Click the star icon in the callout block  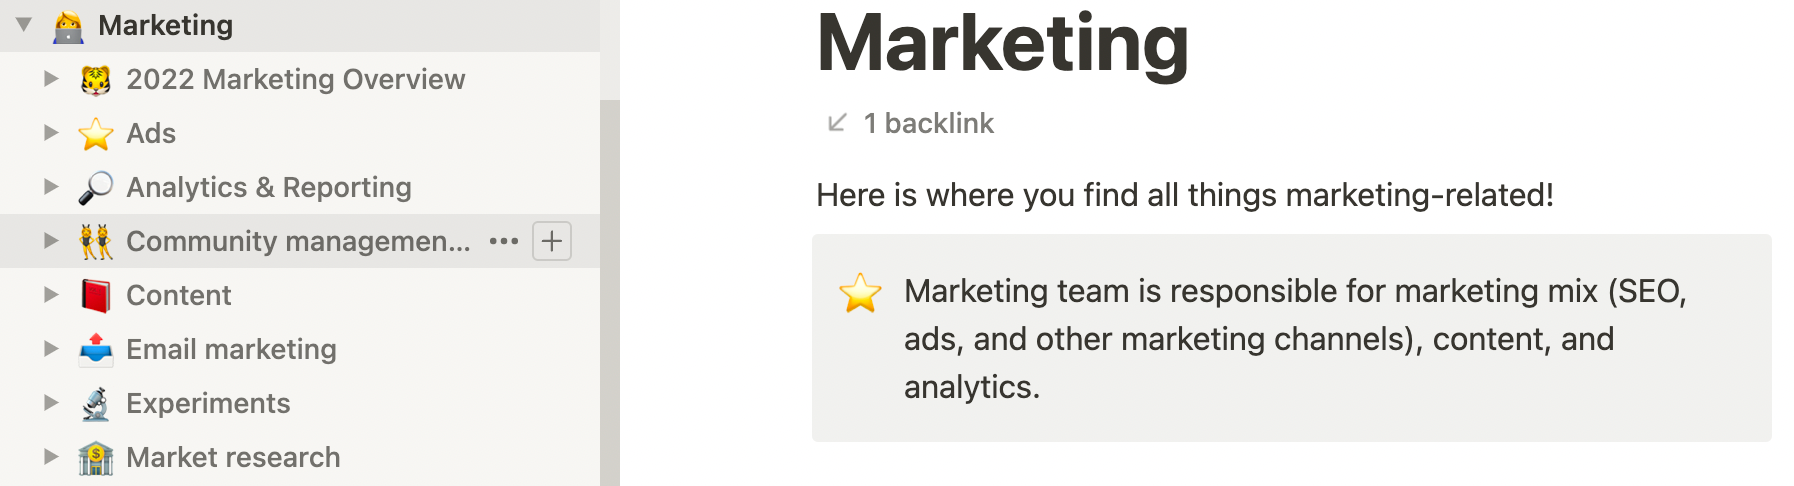point(860,293)
